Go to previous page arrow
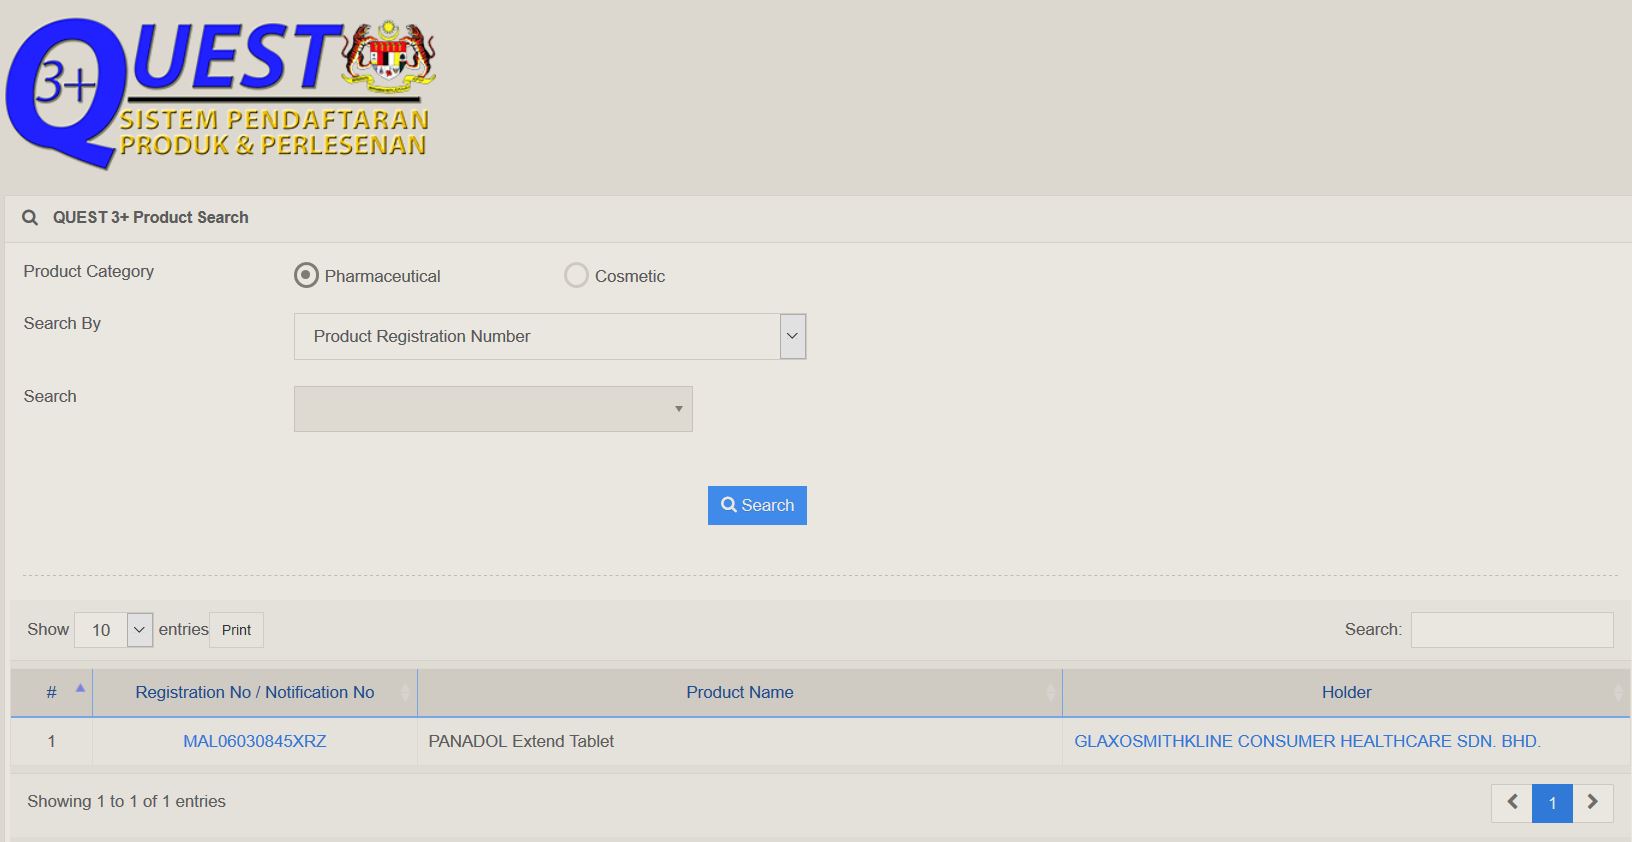The width and height of the screenshot is (1632, 842). click(1512, 803)
